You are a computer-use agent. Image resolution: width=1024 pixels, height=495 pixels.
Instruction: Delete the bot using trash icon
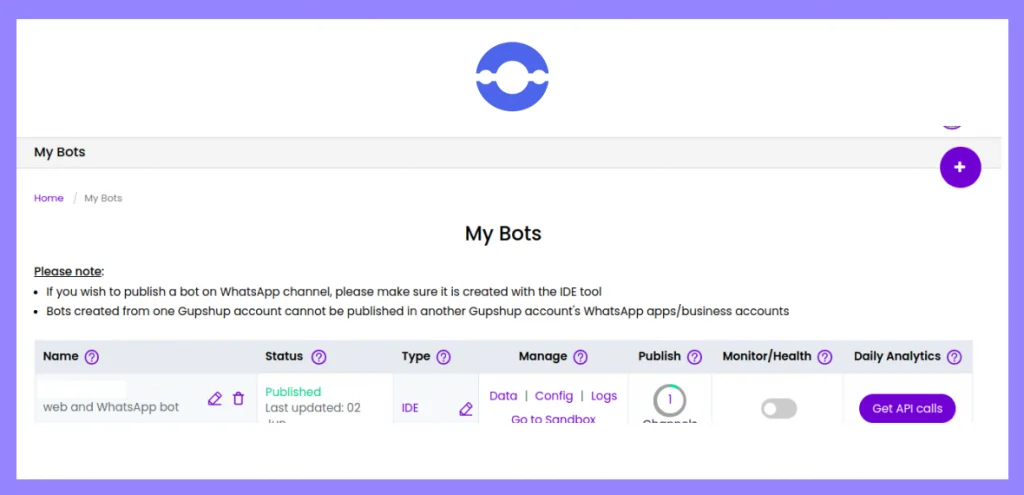point(238,398)
